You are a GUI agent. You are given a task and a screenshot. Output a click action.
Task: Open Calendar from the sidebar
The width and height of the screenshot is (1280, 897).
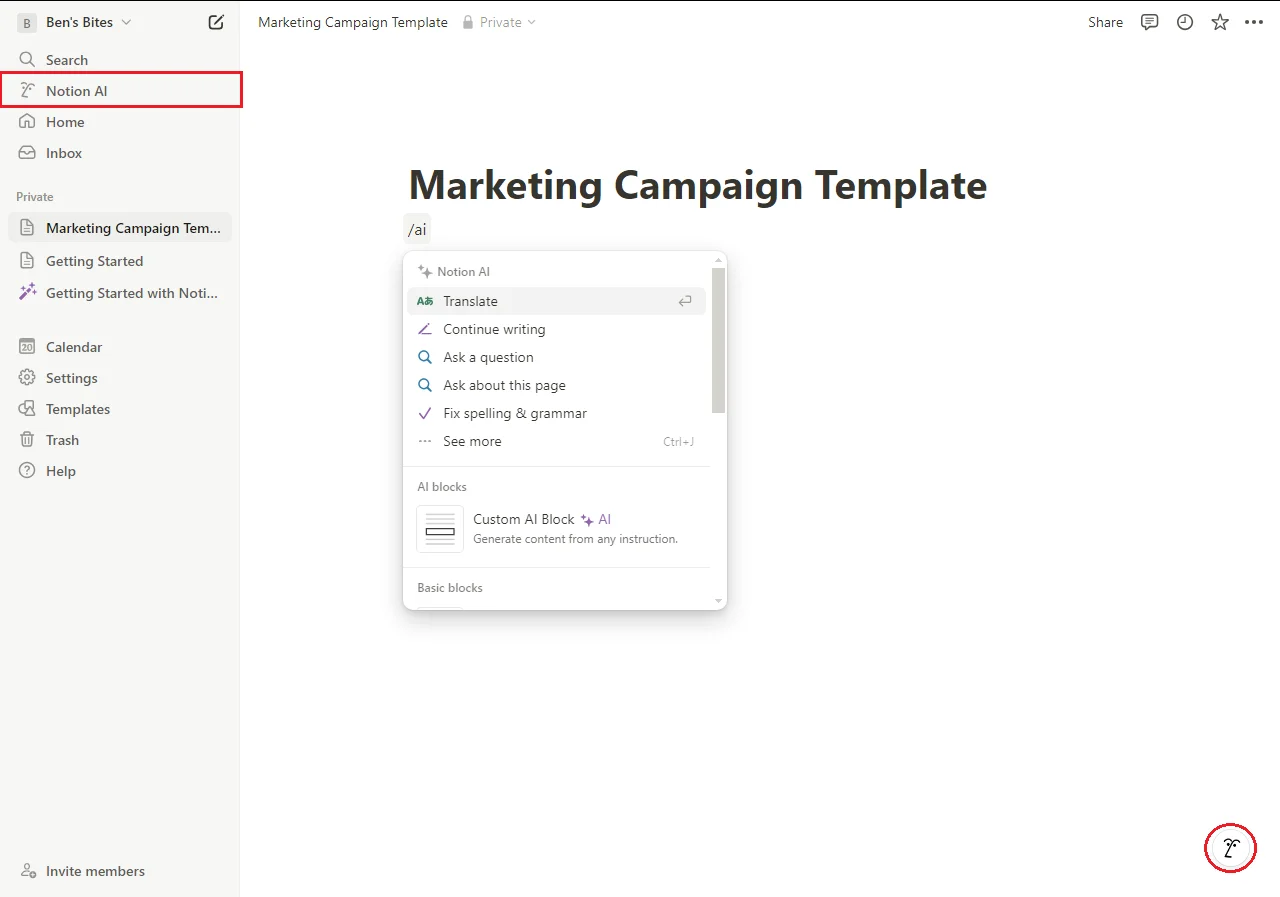pos(120,347)
